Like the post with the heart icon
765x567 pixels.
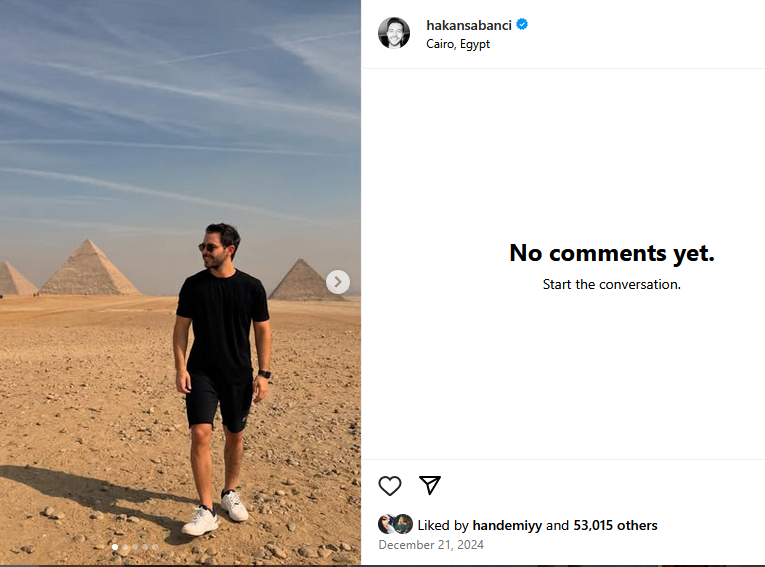tap(390, 486)
